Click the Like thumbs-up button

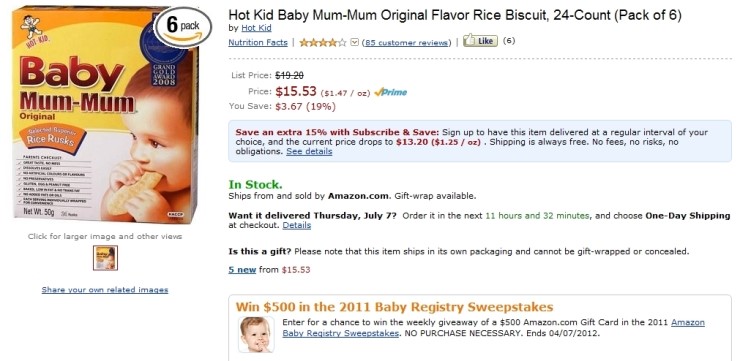pos(480,41)
